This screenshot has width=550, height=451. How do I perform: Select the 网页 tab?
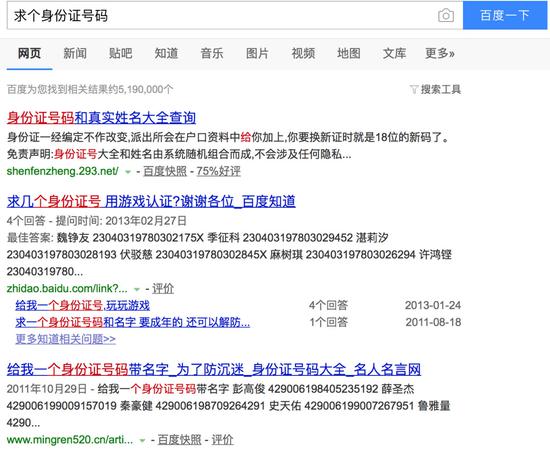click(29, 53)
